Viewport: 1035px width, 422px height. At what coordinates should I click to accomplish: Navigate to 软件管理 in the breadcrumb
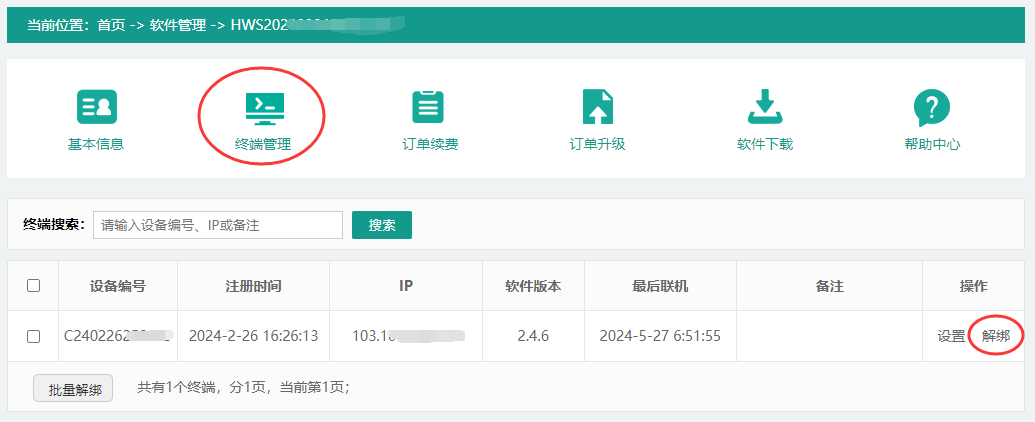pyautogui.click(x=177, y=26)
